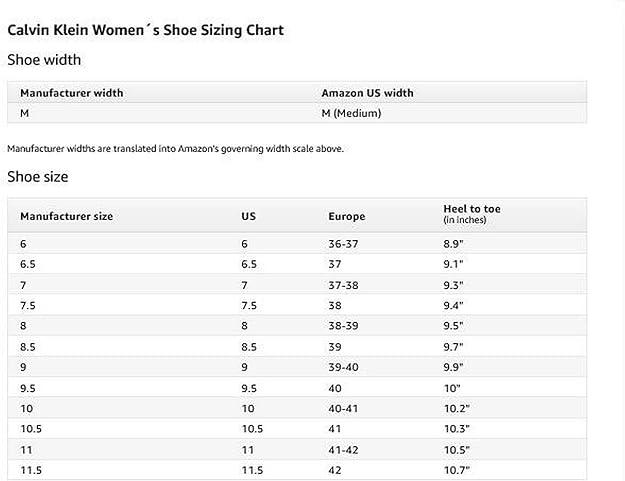Select the Europe size 36-37 cell
Viewport: 625px width, 481px height.
click(x=344, y=244)
